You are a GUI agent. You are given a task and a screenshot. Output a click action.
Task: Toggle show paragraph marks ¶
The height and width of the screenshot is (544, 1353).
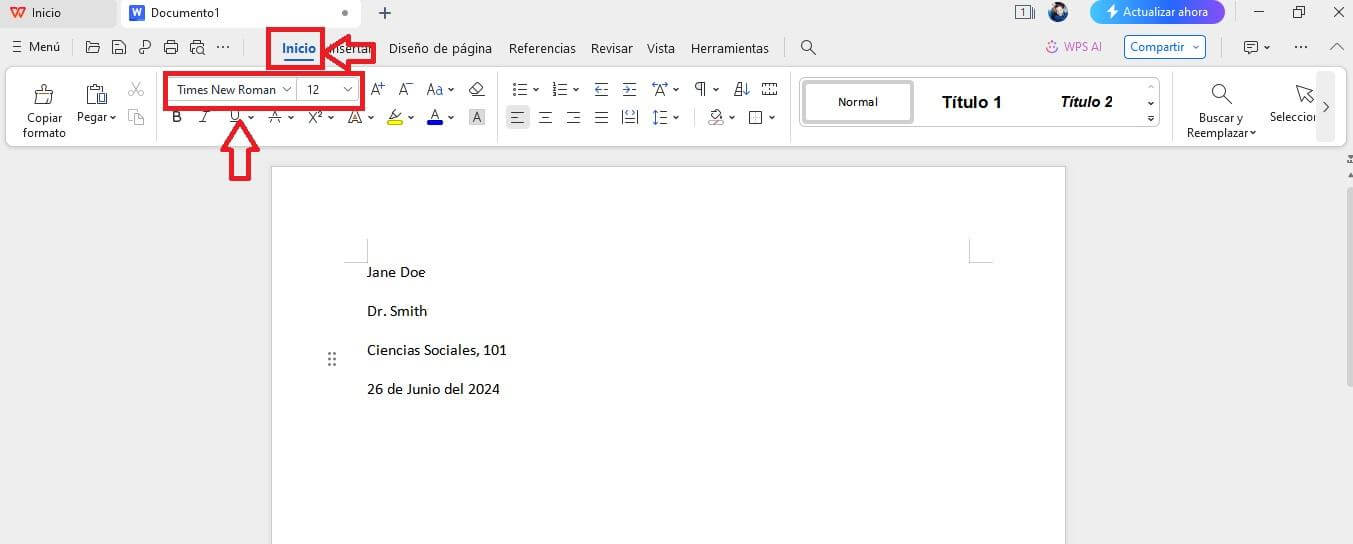click(700, 89)
